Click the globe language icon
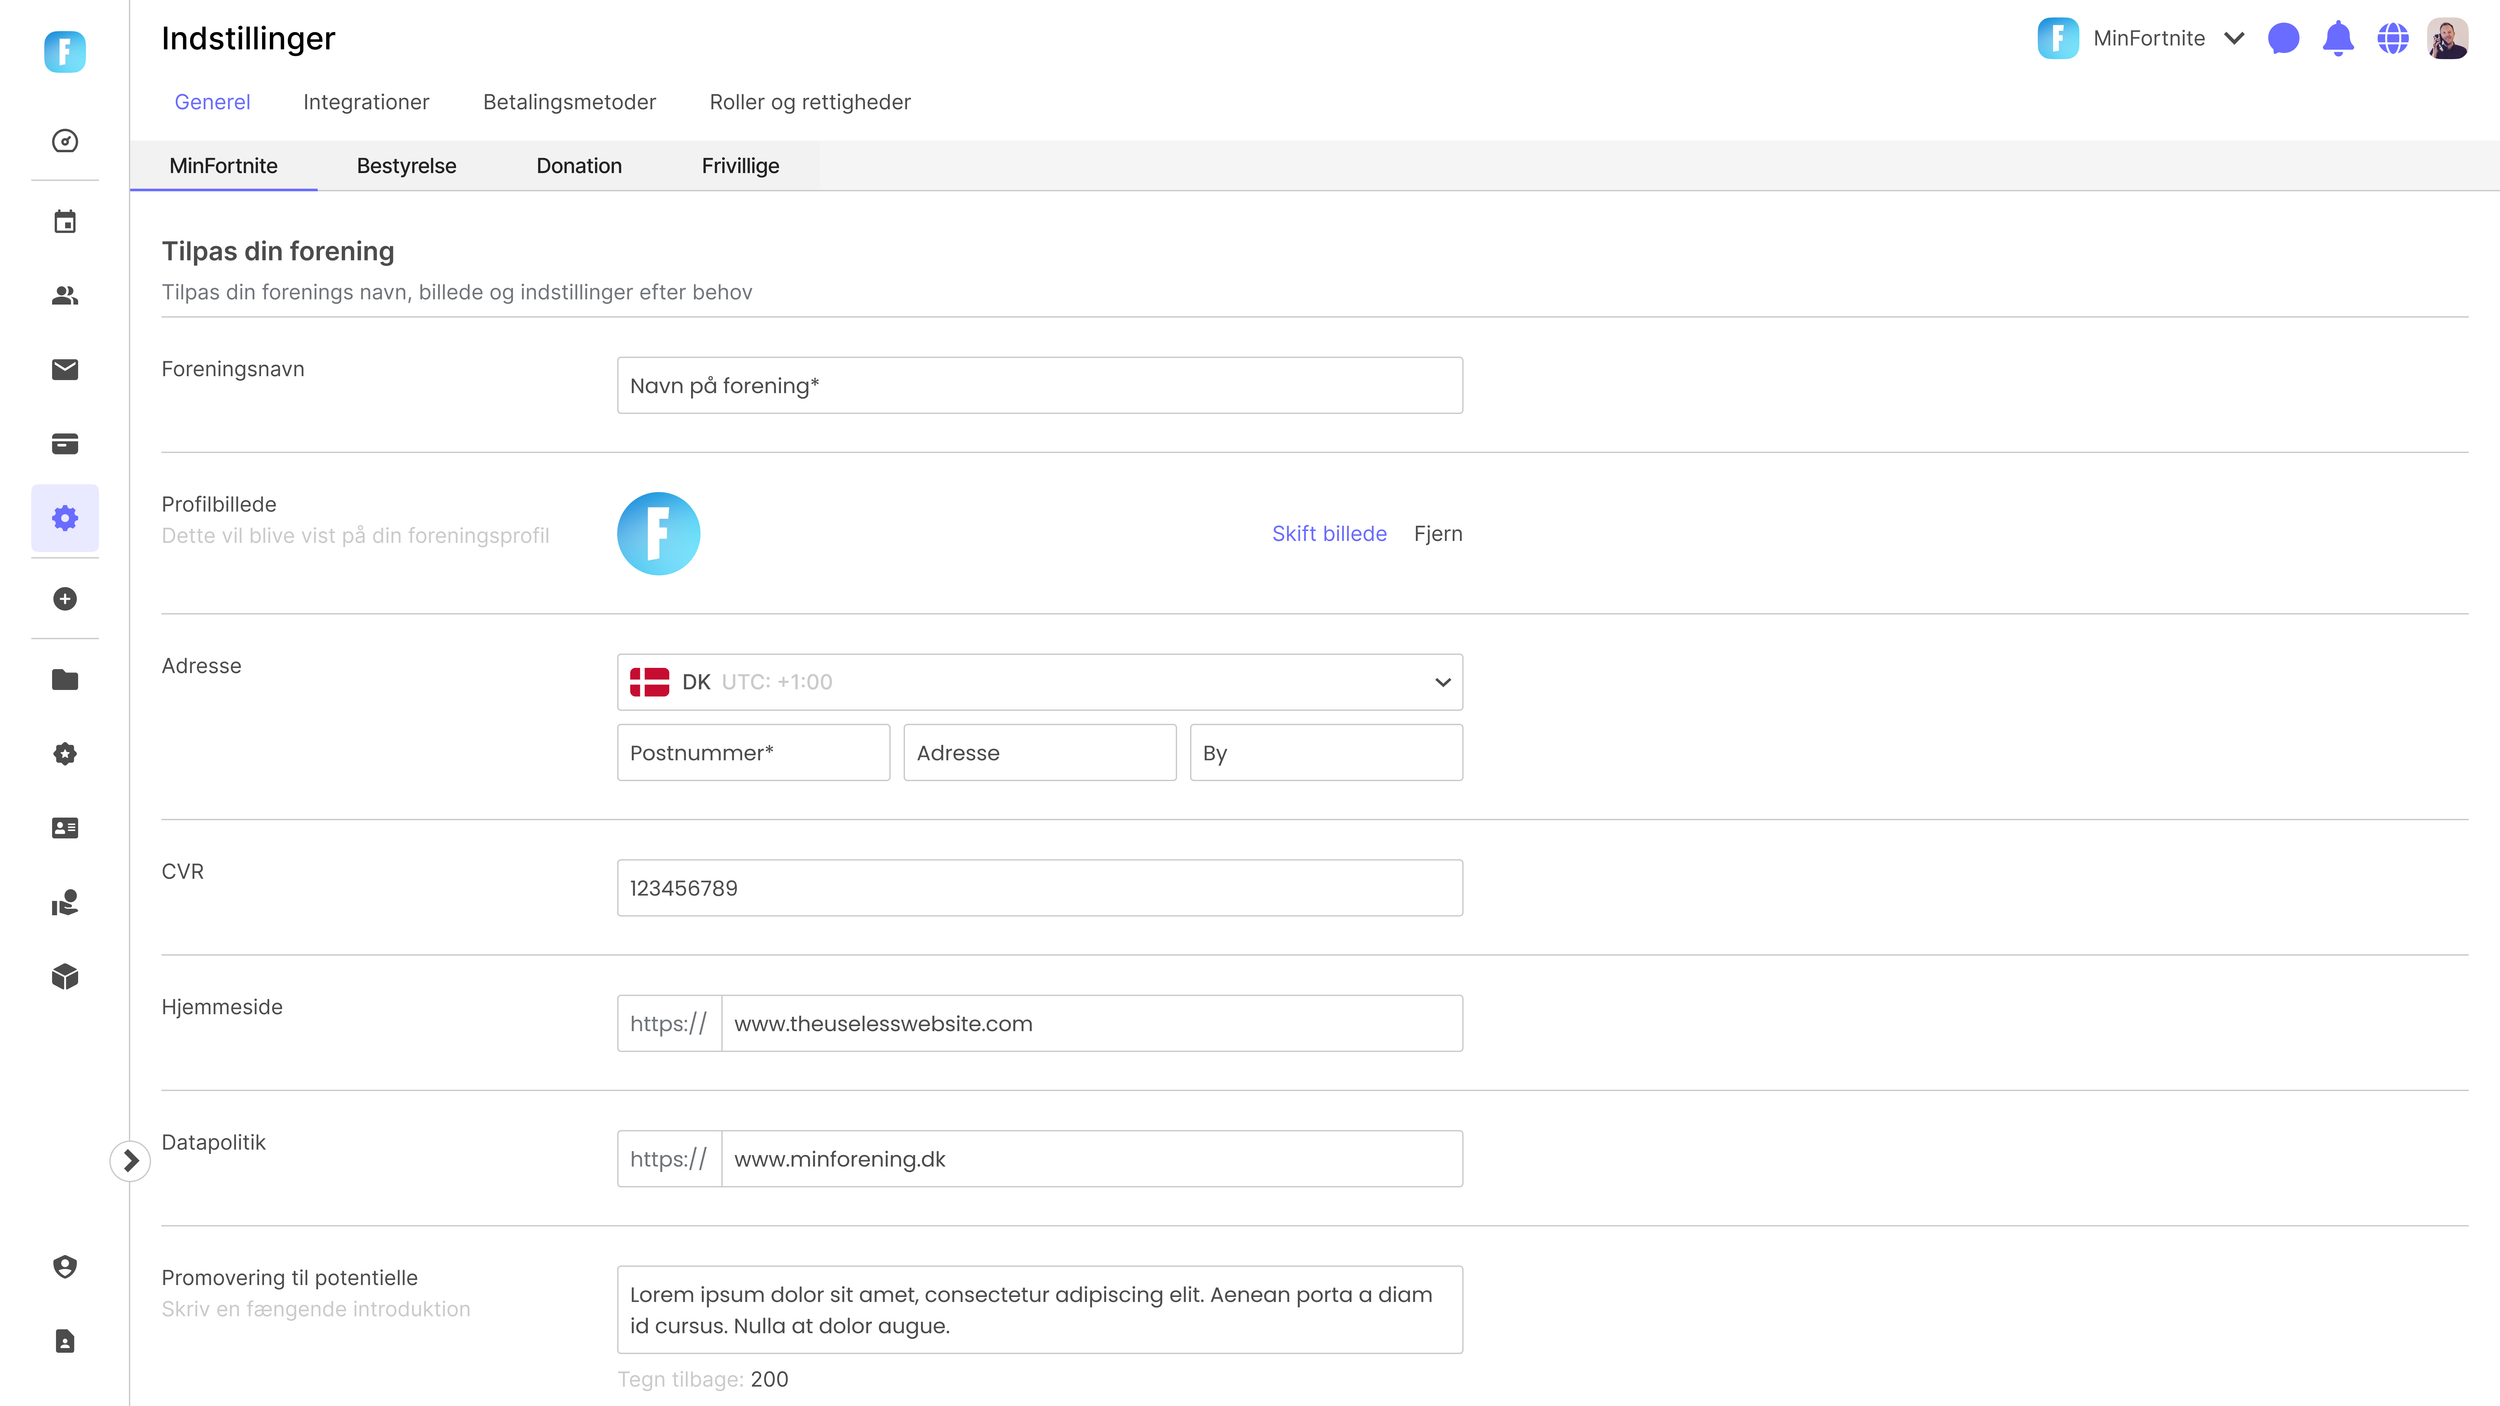This screenshot has width=2500, height=1406. [2392, 39]
